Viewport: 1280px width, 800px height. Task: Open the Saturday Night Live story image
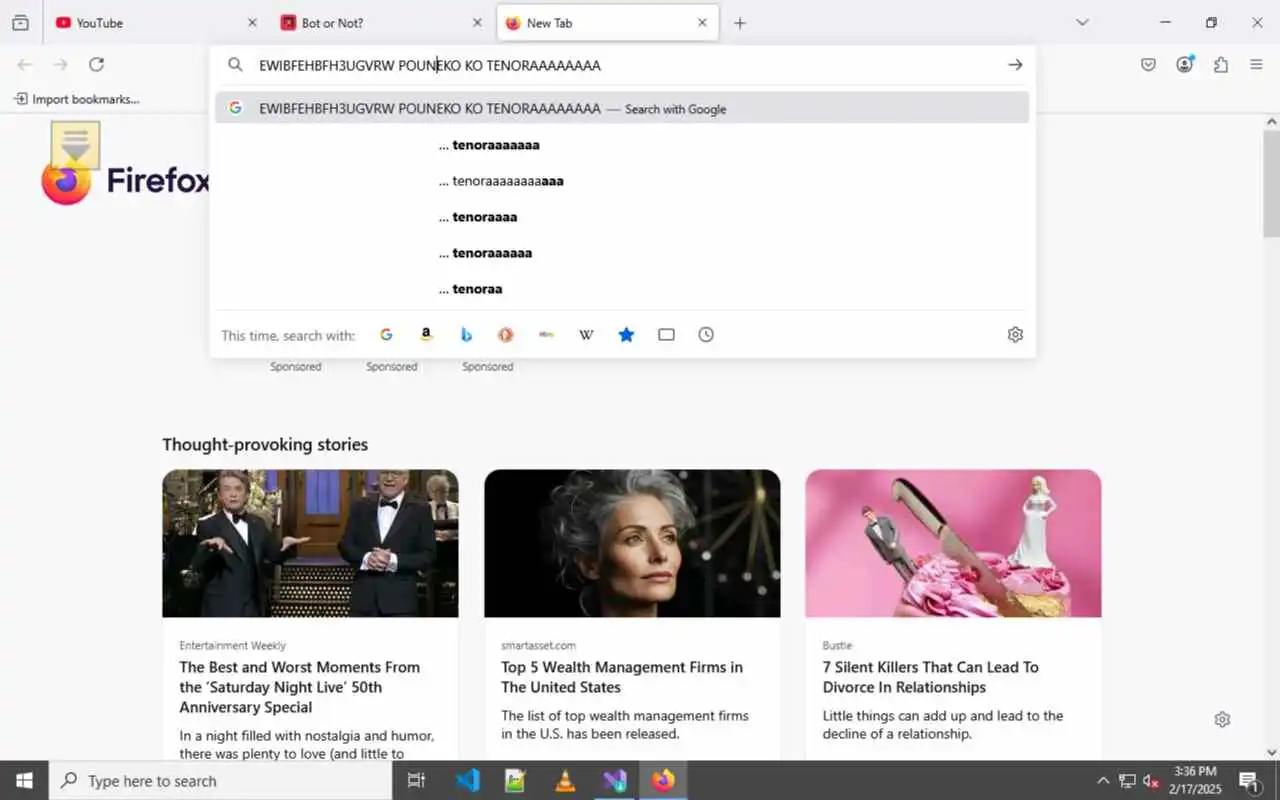tap(310, 543)
